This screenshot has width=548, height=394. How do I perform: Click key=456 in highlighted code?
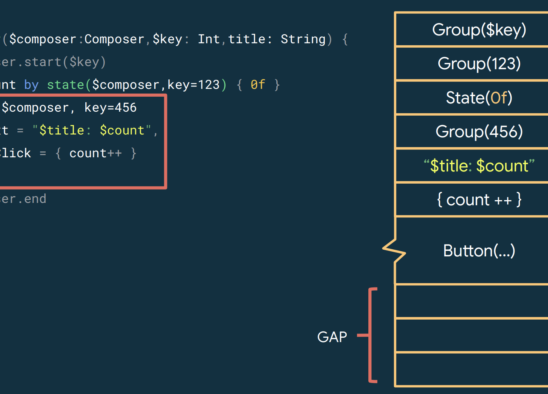[x=110, y=108]
